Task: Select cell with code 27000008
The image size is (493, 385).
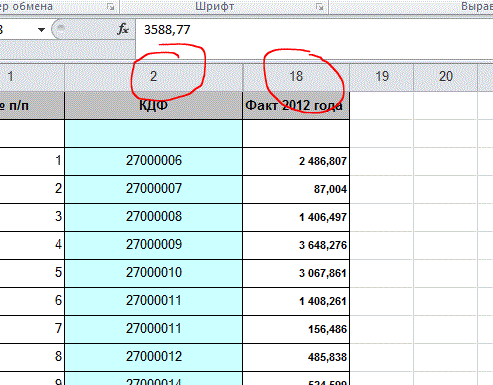Action: [x=153, y=217]
